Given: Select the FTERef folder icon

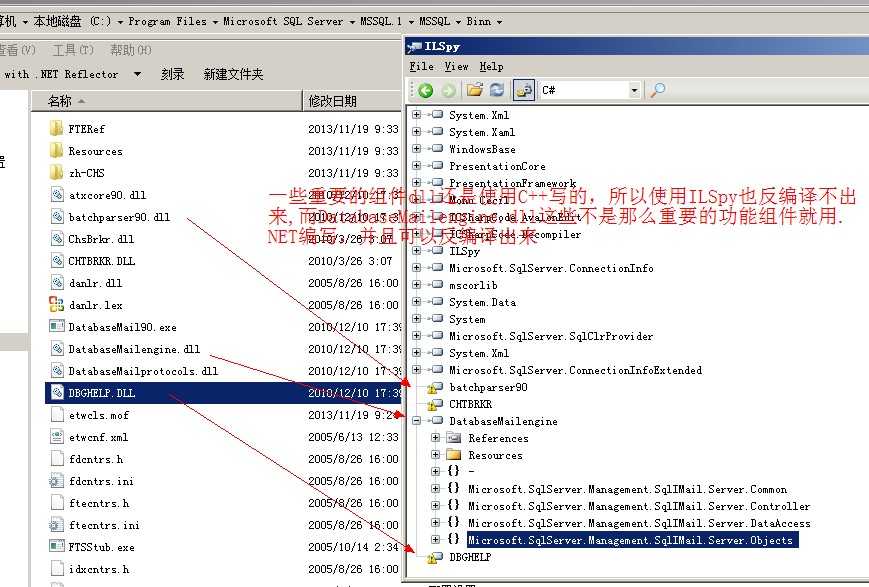Looking at the screenshot, I should pos(56,129).
